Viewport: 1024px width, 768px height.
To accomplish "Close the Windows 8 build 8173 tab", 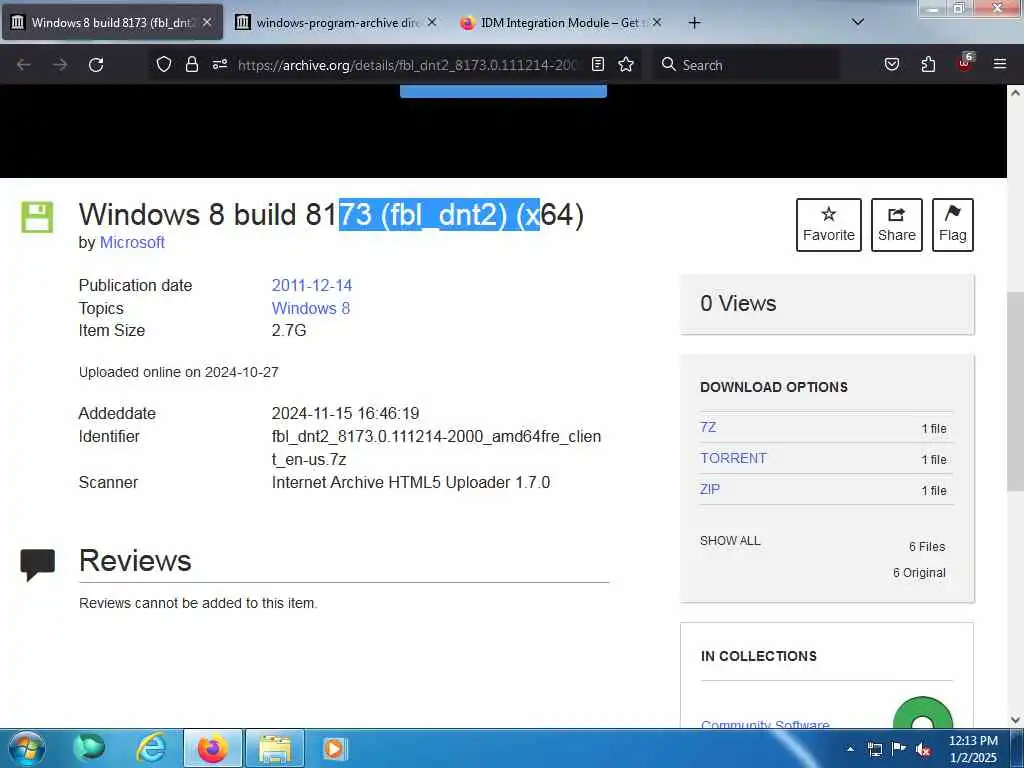I will 207,22.
